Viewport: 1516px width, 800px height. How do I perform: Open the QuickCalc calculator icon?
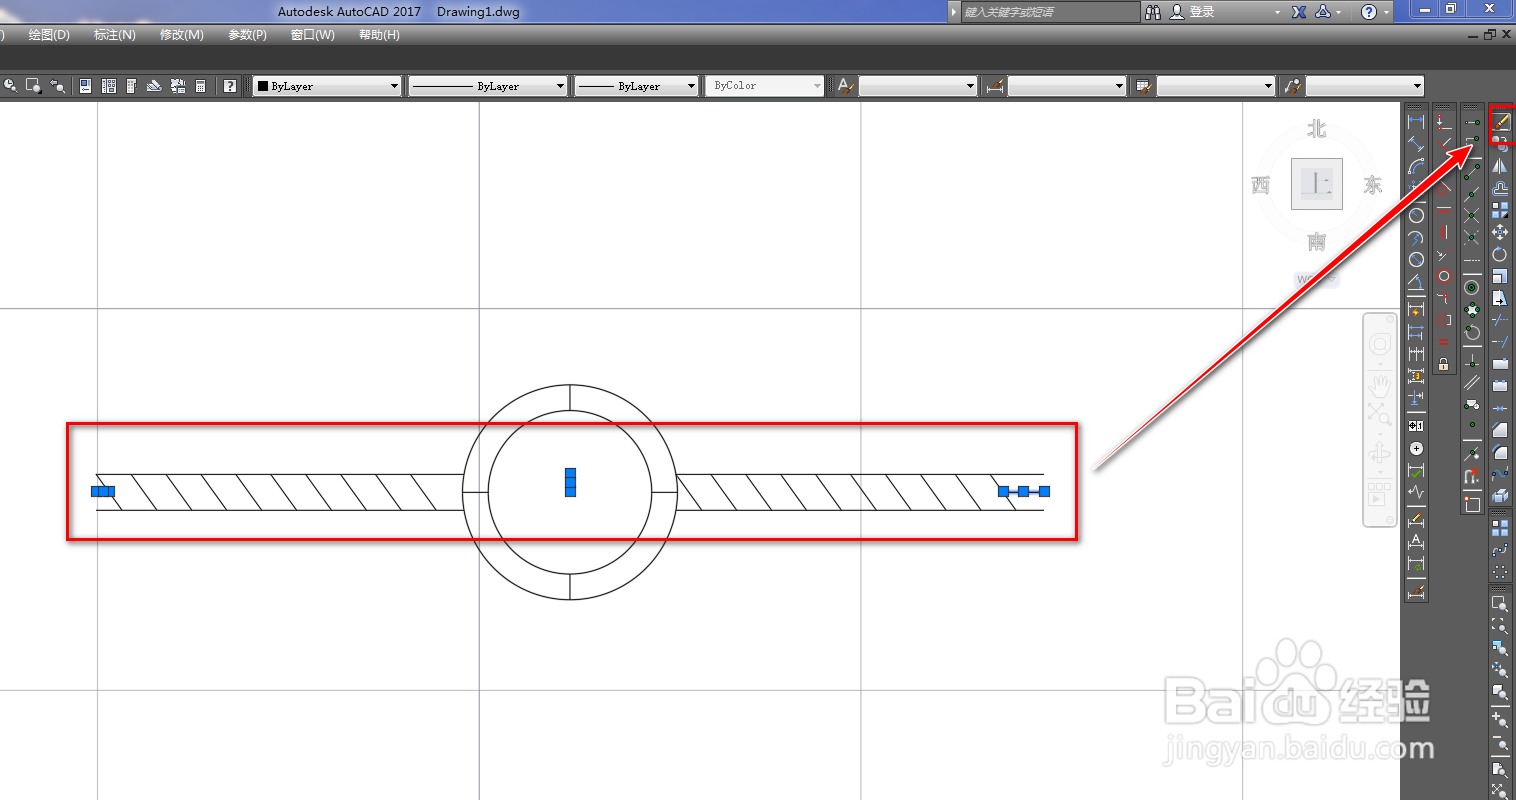(x=200, y=86)
